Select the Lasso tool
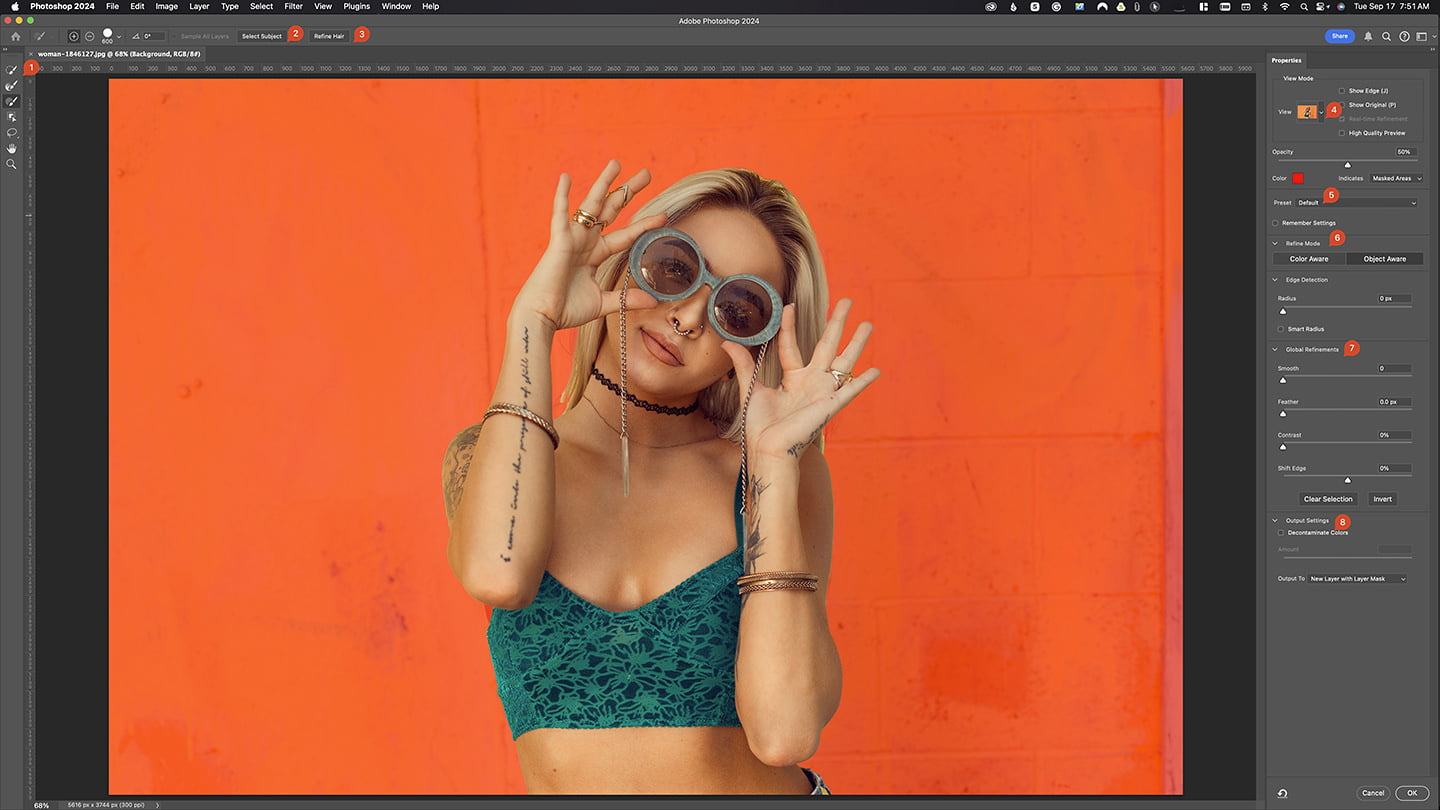The image size is (1440, 810). 12,132
